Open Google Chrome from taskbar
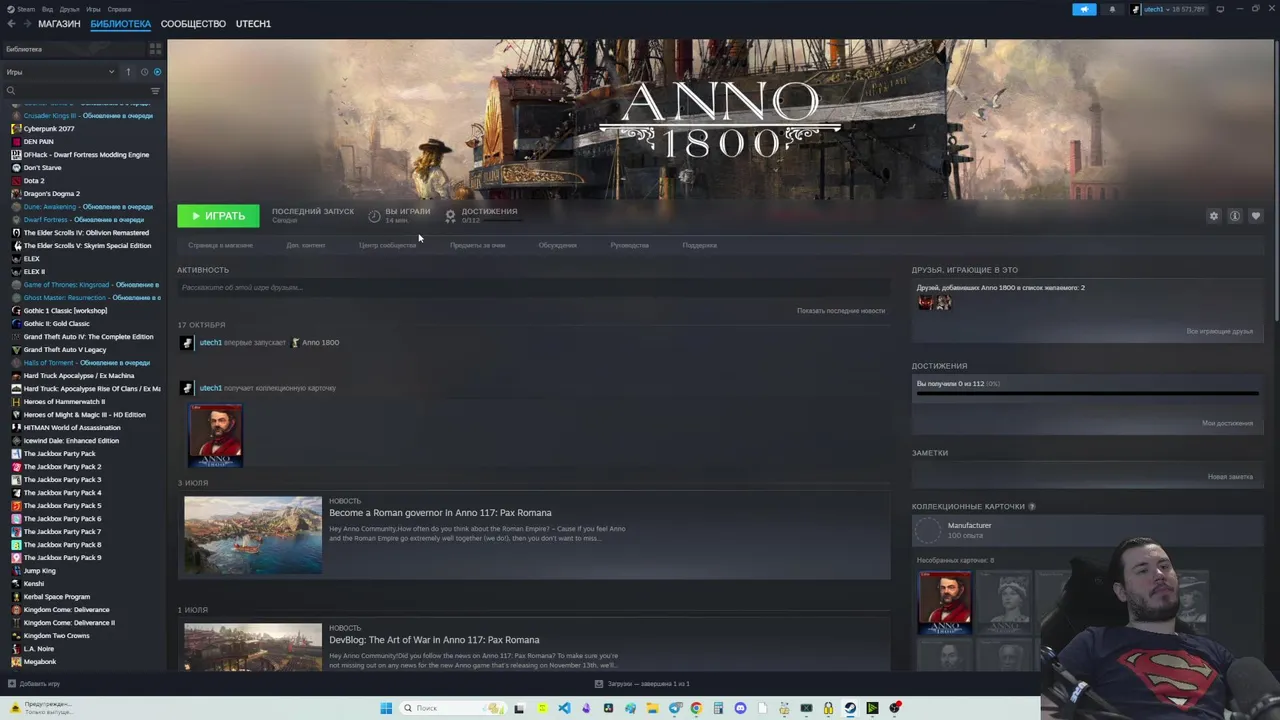Screen dimensions: 1280x720 (697, 708)
